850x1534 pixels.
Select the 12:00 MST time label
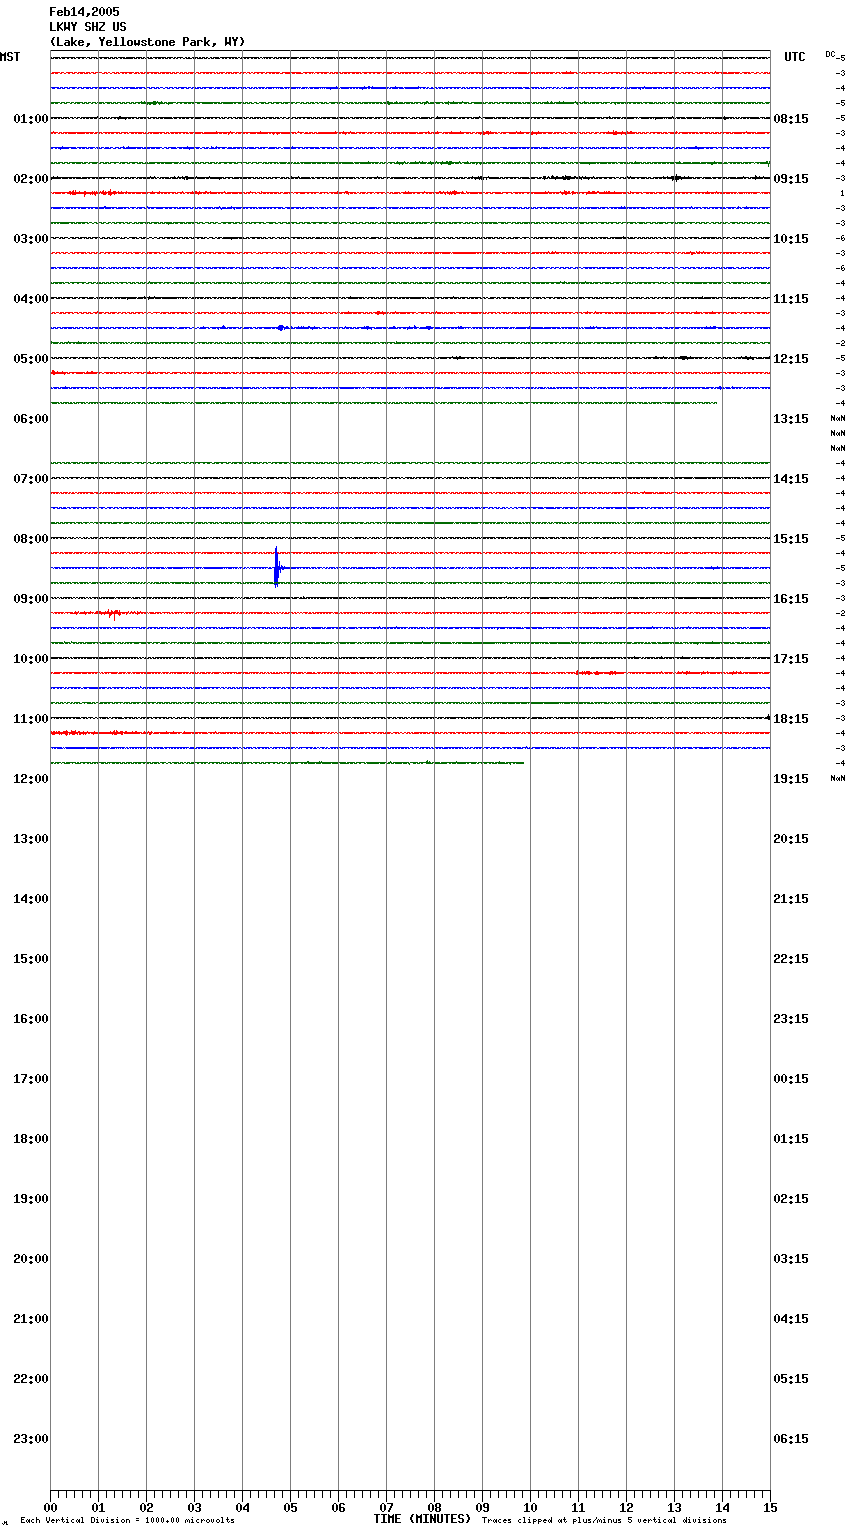pos(31,779)
